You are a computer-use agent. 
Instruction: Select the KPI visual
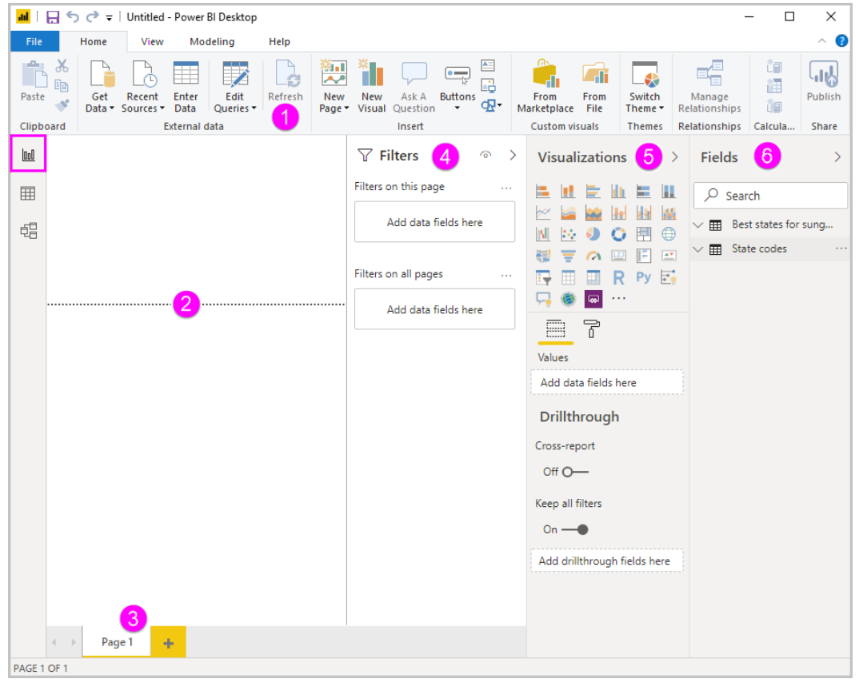click(x=669, y=255)
